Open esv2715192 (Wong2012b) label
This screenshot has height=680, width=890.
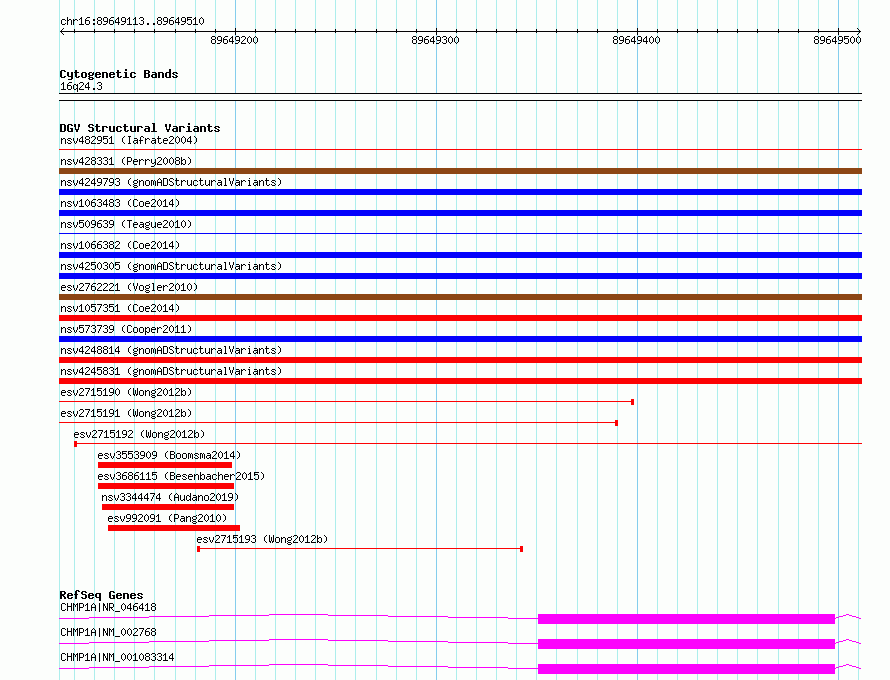[139, 434]
